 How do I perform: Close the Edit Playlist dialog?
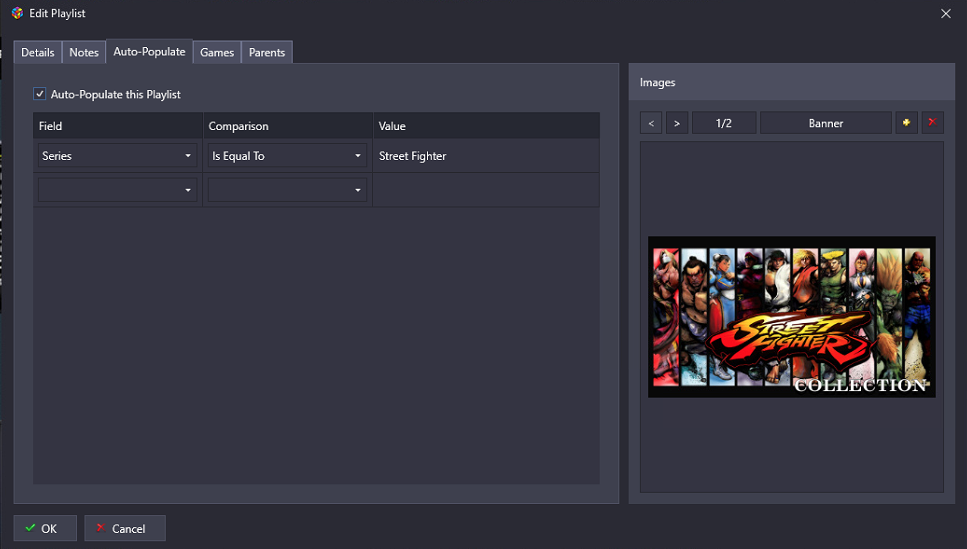pos(945,14)
